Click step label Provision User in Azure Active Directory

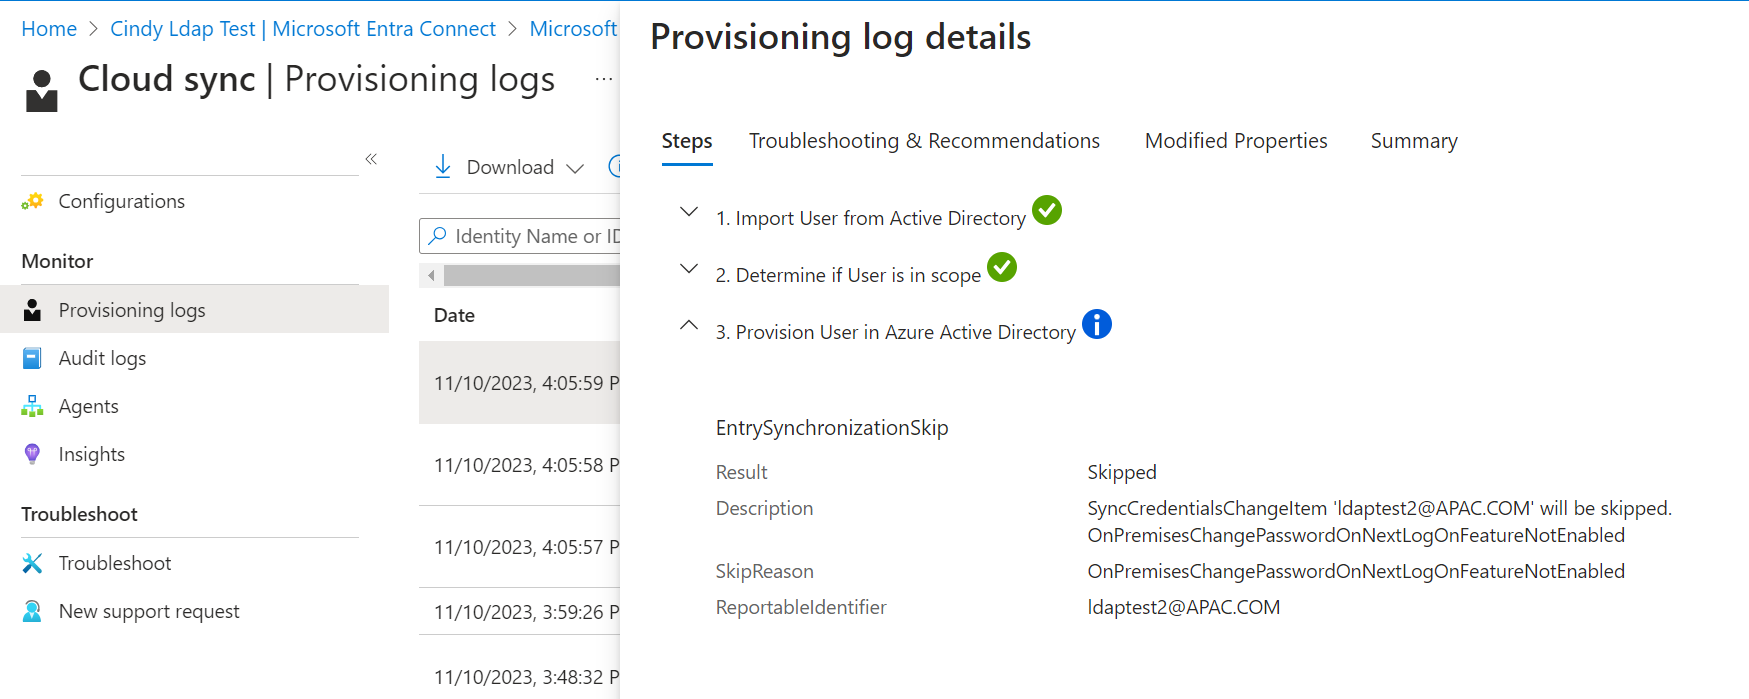click(896, 332)
